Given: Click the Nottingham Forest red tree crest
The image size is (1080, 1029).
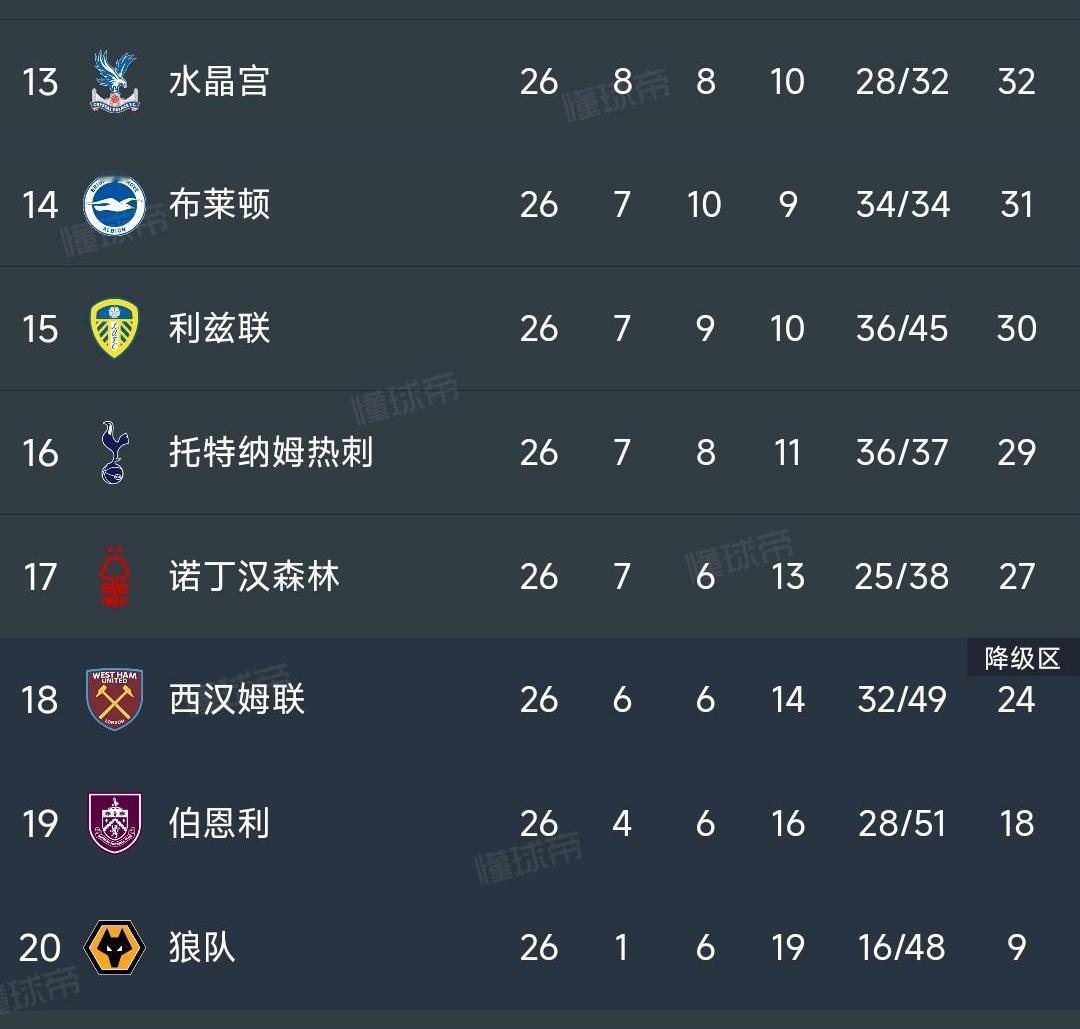Looking at the screenshot, I should [114, 577].
